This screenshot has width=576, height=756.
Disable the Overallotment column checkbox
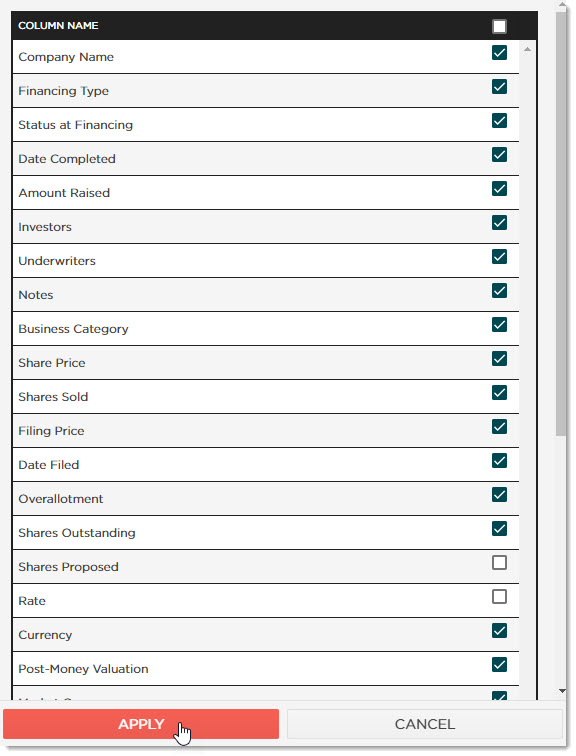[x=499, y=494]
